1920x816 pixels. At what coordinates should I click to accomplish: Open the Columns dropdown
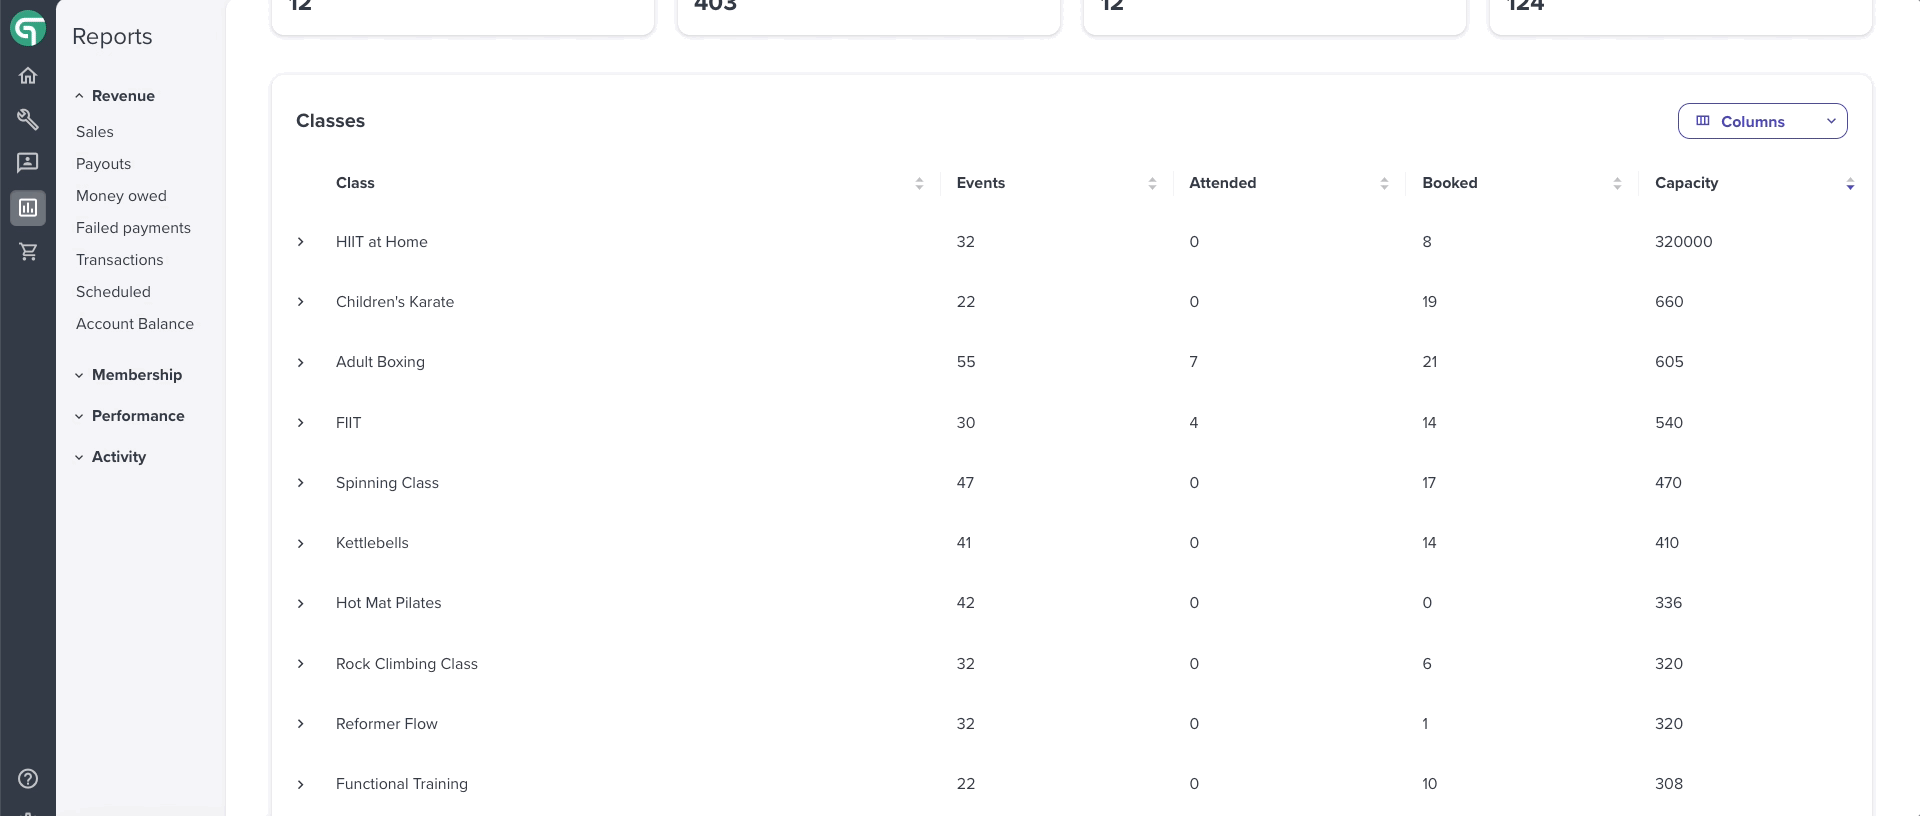(x=1762, y=121)
